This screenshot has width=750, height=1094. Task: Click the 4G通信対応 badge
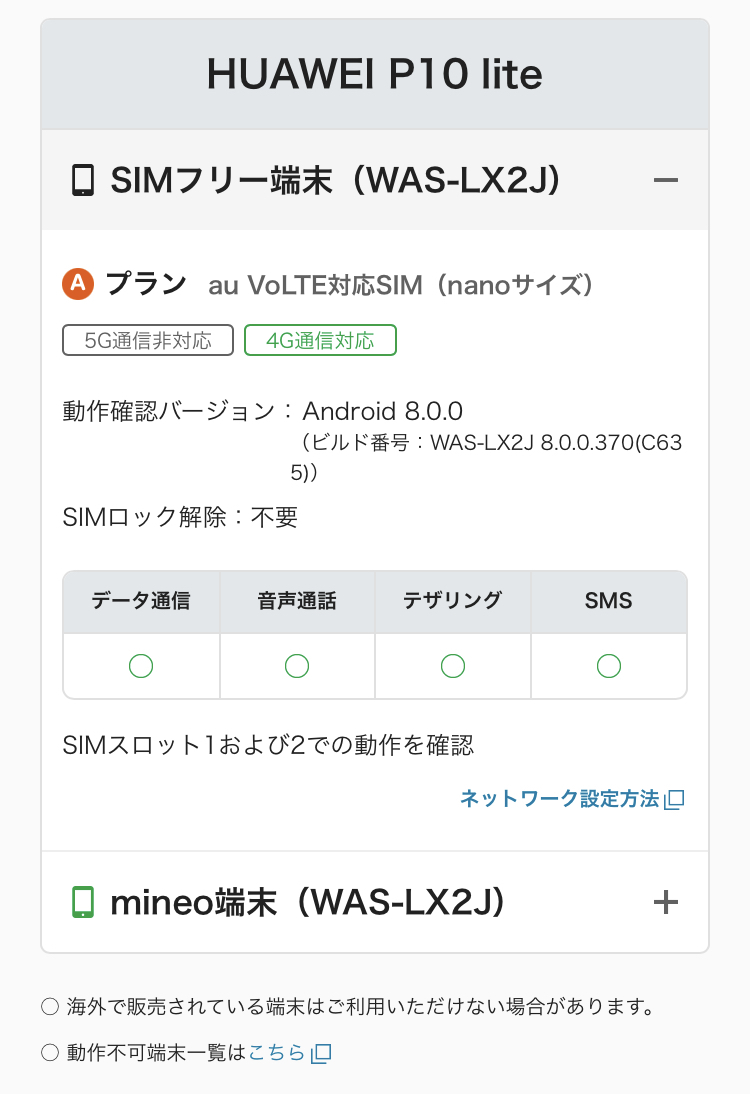[320, 340]
